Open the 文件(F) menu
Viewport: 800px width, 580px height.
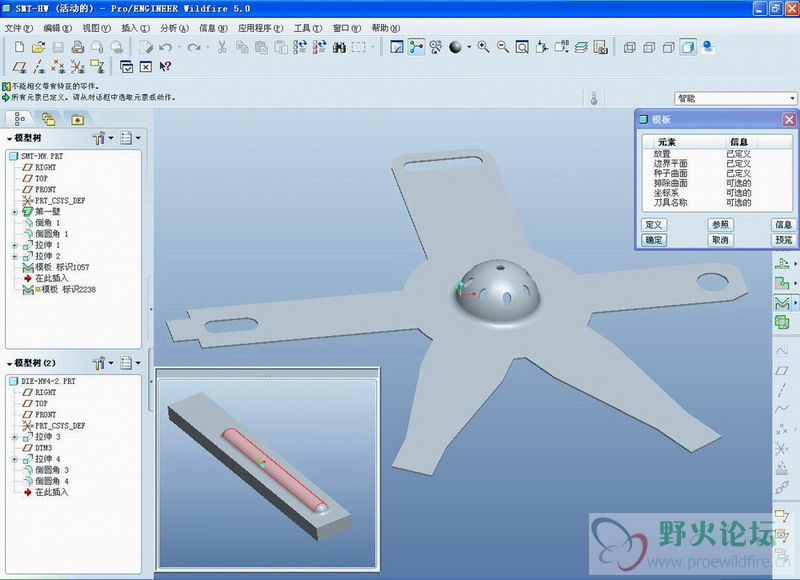tap(19, 28)
